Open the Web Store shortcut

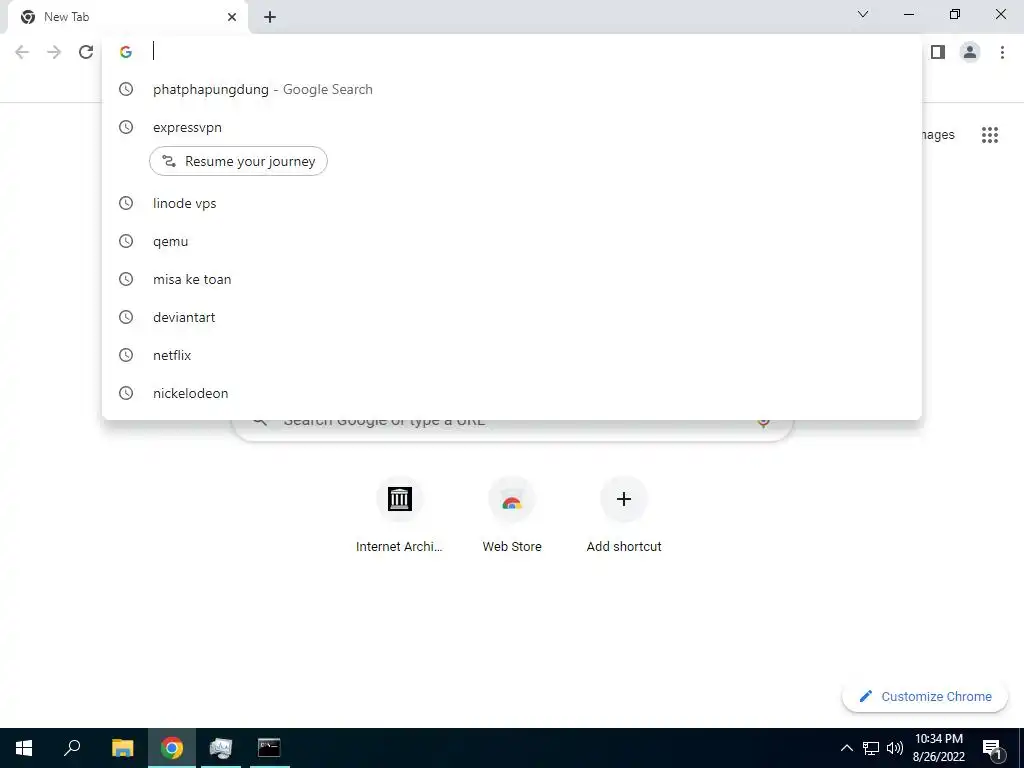tap(512, 515)
